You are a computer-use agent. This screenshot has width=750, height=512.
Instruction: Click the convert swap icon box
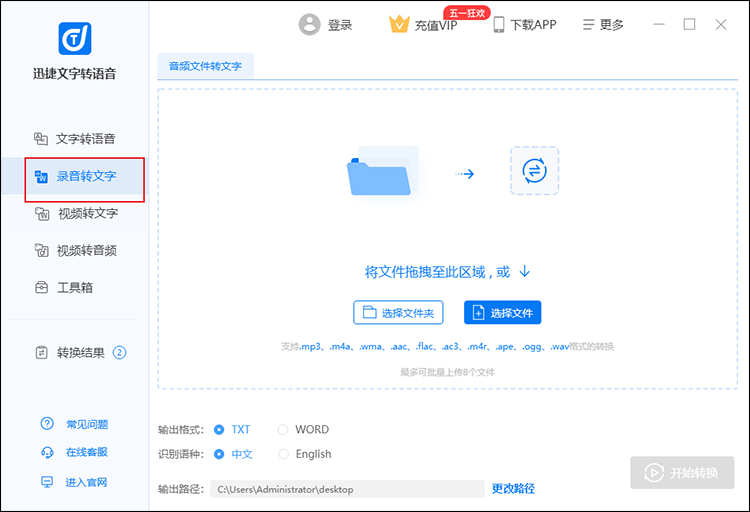click(534, 171)
